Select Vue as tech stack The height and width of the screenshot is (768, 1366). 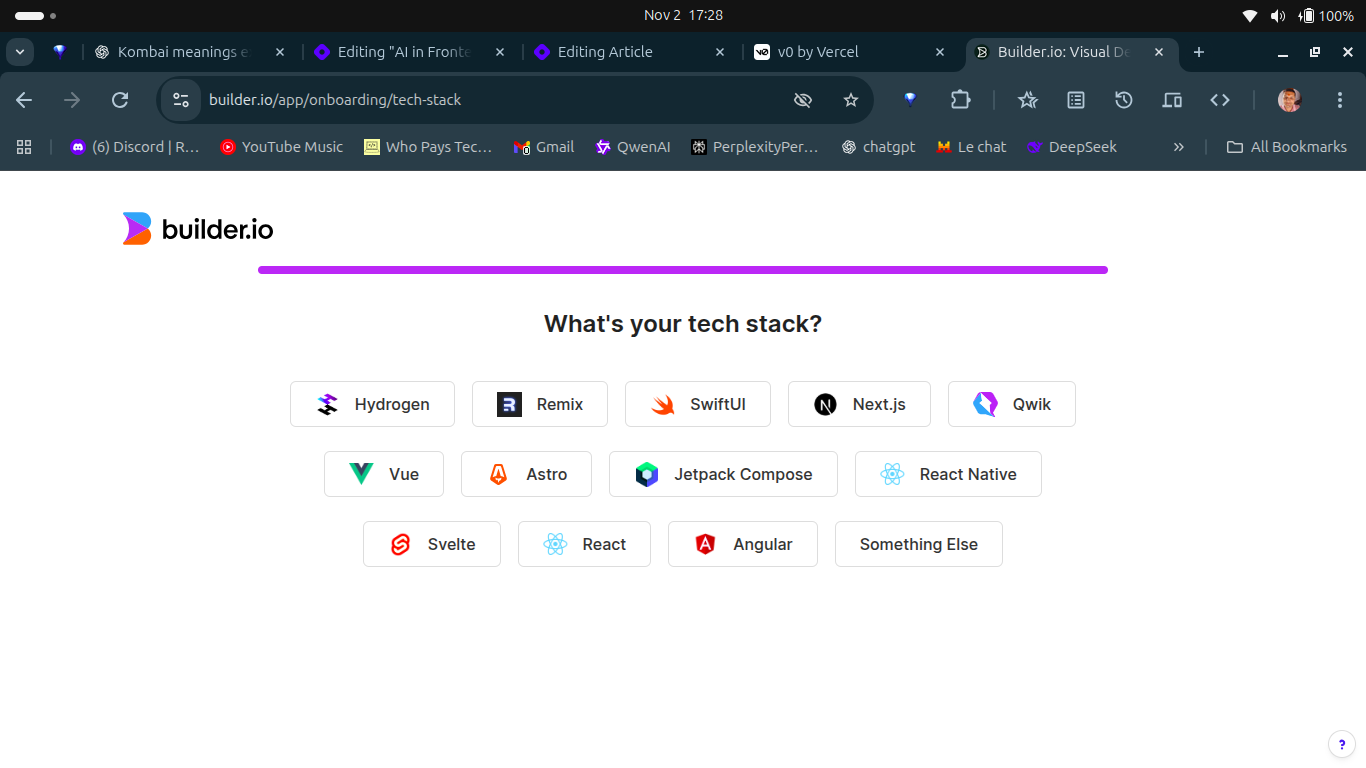pyautogui.click(x=384, y=474)
